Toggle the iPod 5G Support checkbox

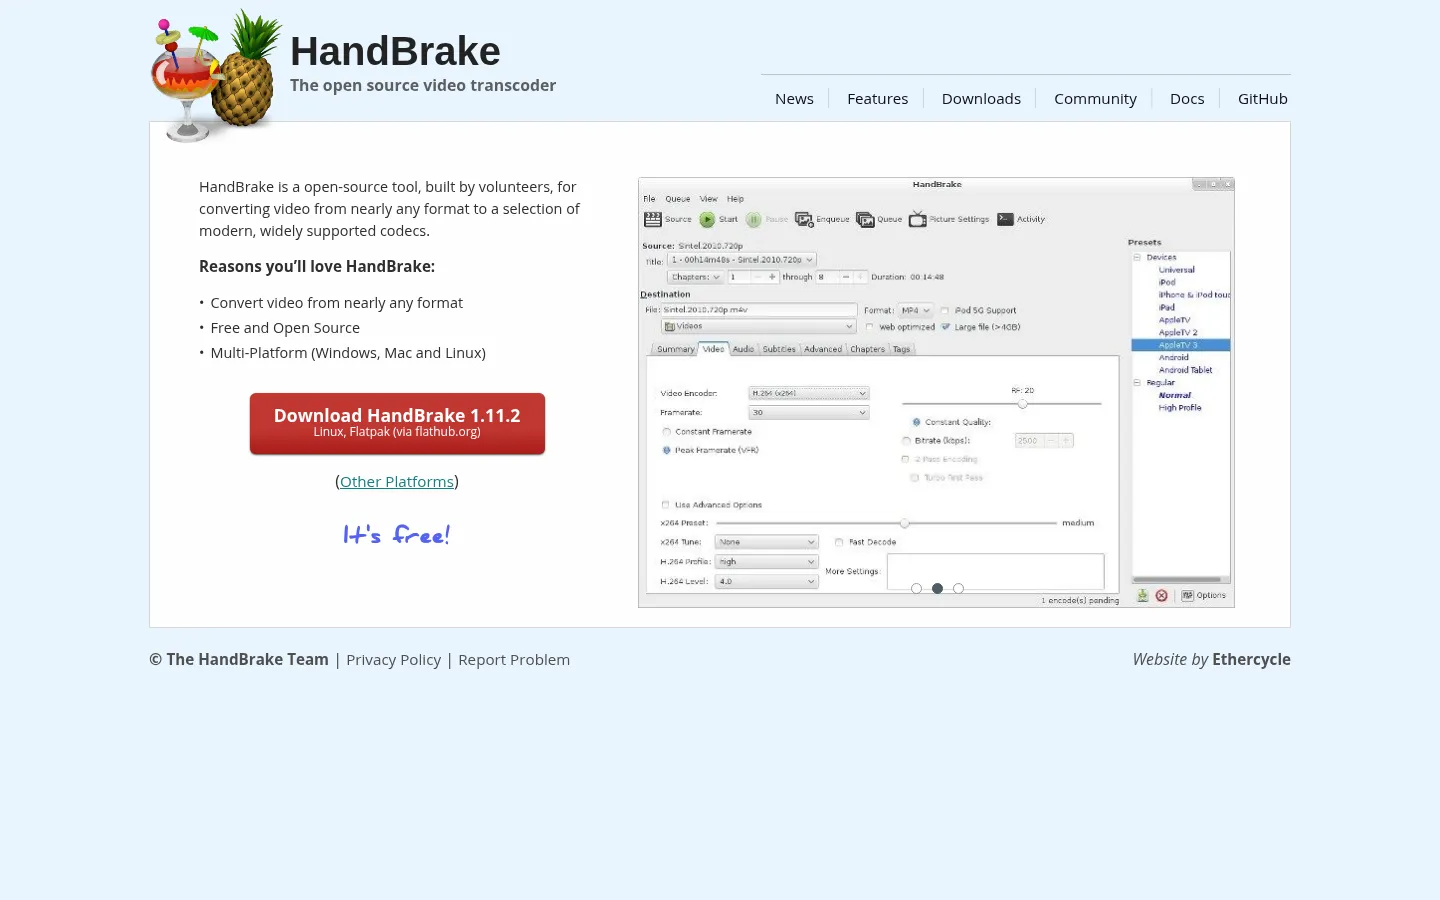pos(944,310)
